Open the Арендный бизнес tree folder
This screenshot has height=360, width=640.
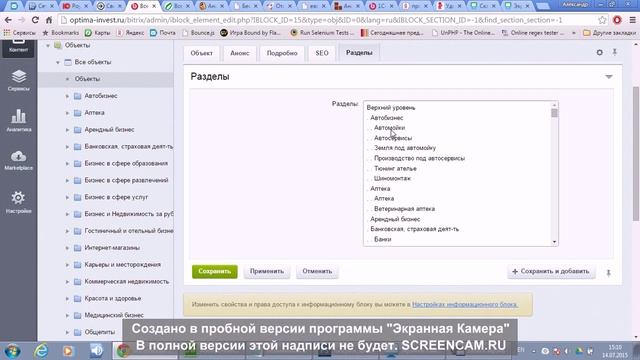click(x=109, y=129)
